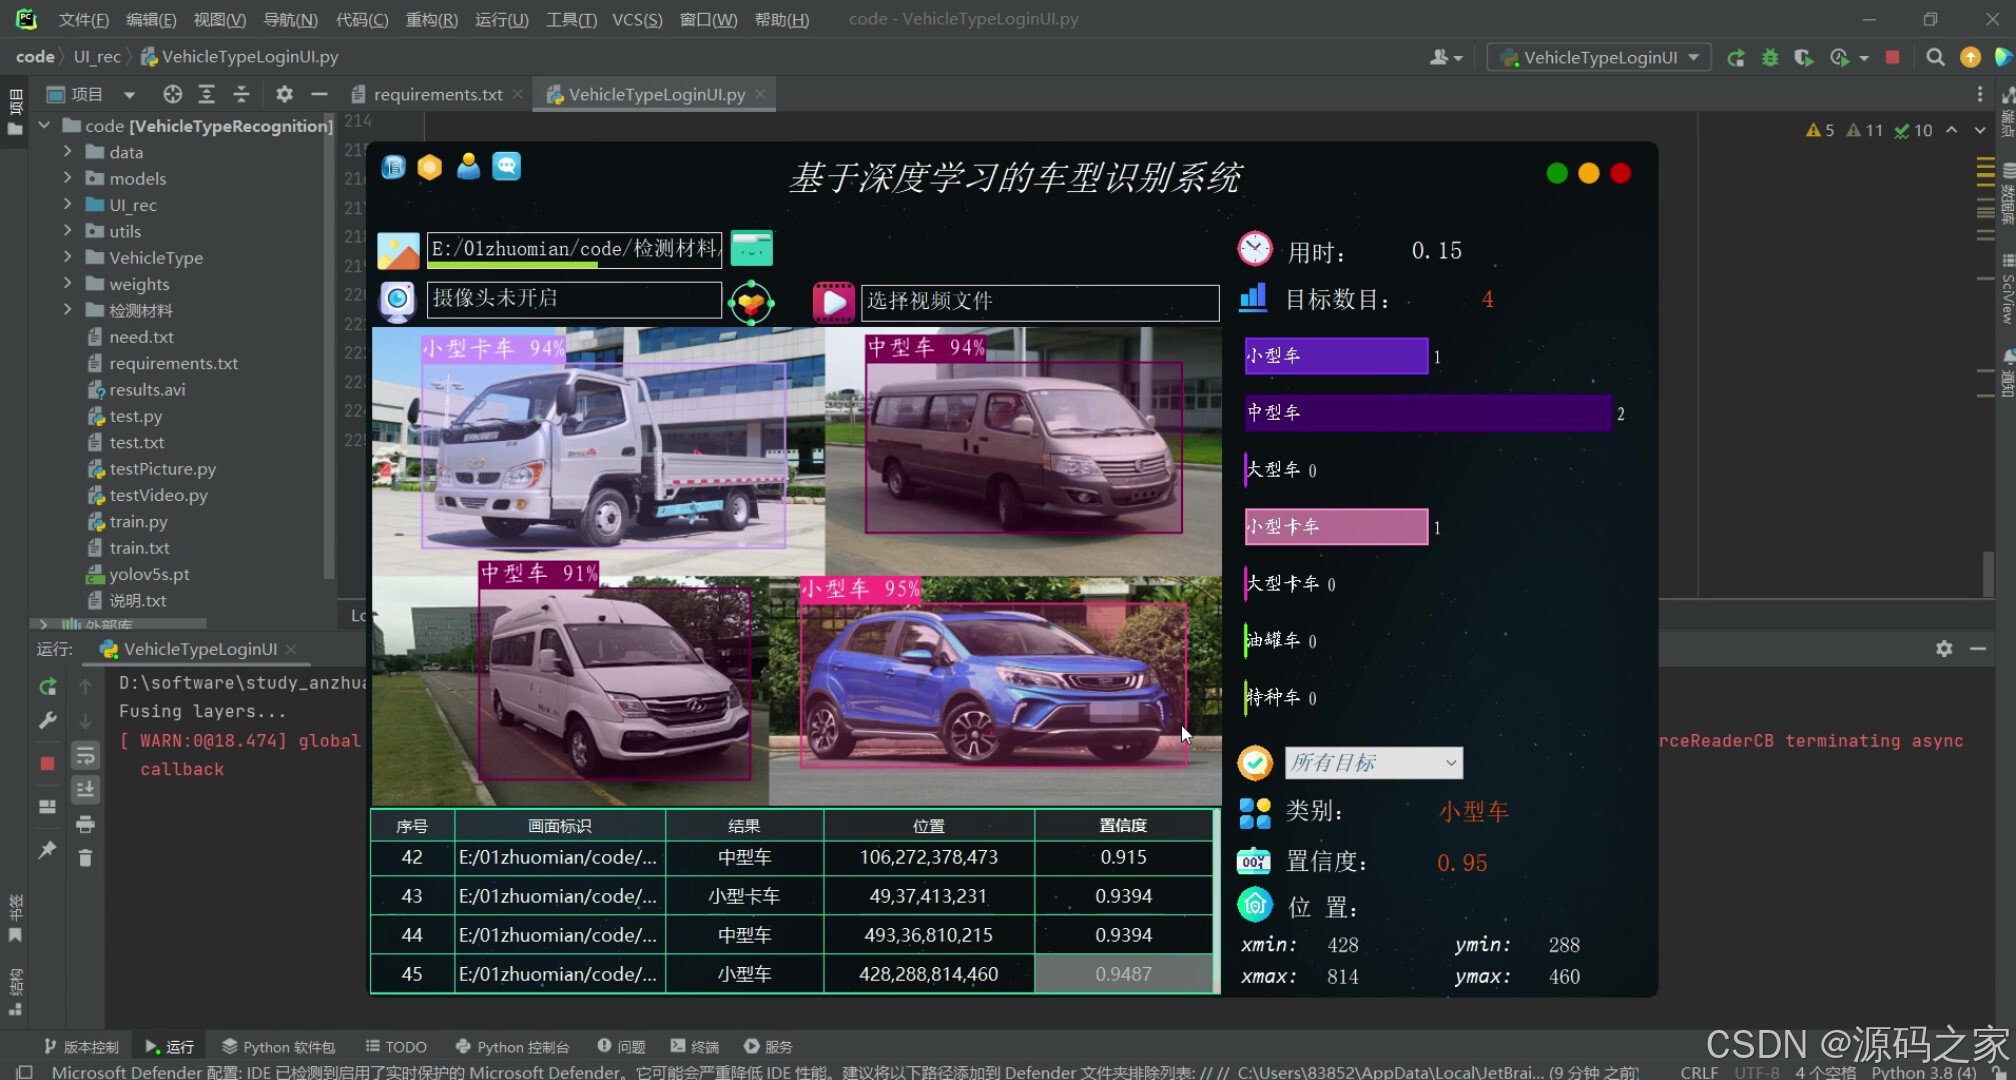Open the 所有目标 target dropdown
Screen dimensions: 2016x1080
pyautogui.click(x=1374, y=763)
